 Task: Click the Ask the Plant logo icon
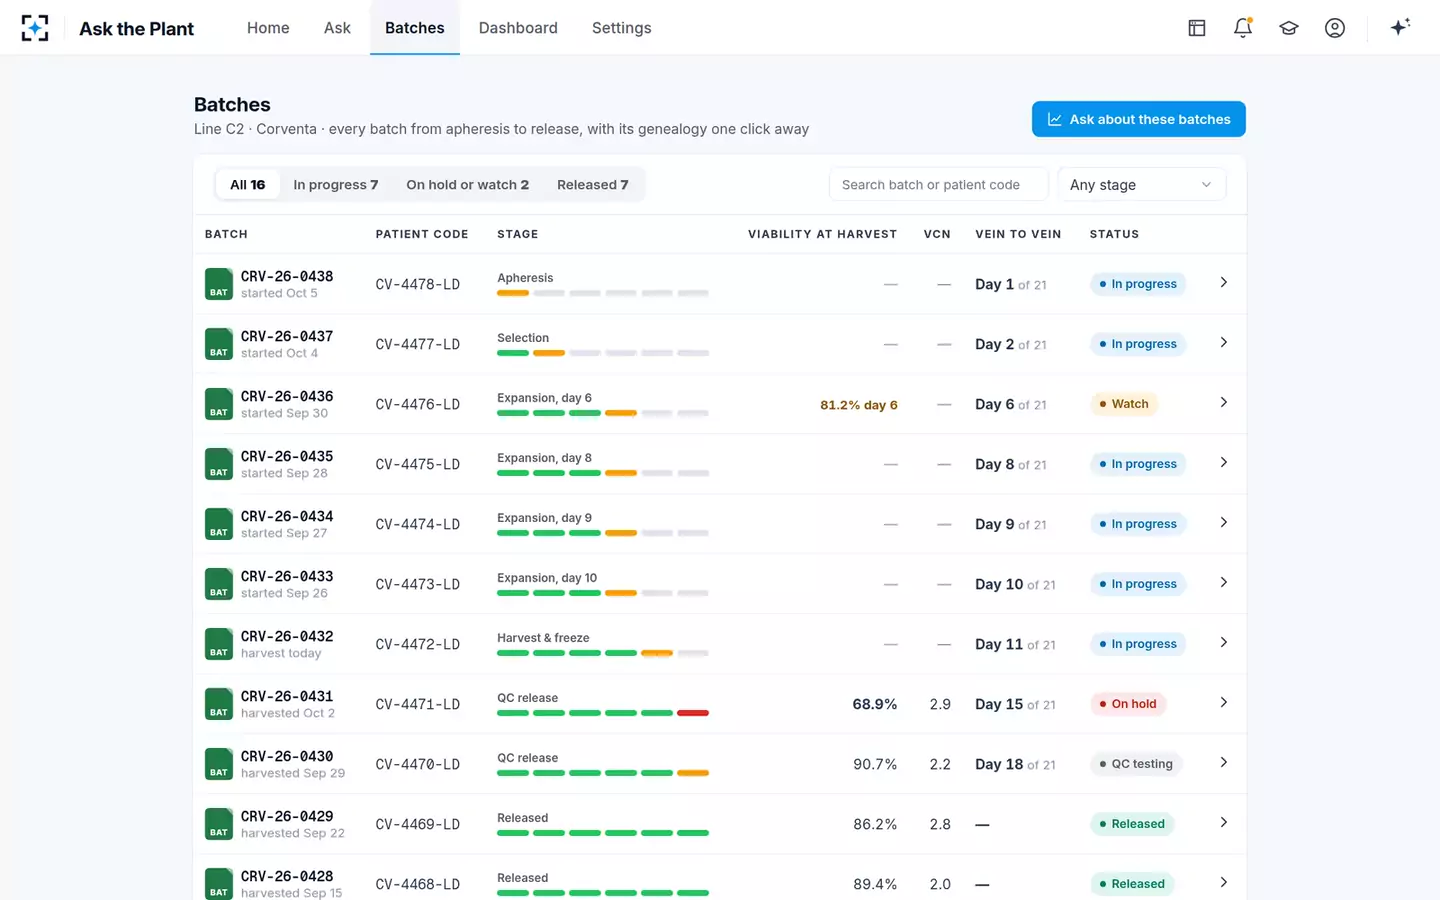35,28
